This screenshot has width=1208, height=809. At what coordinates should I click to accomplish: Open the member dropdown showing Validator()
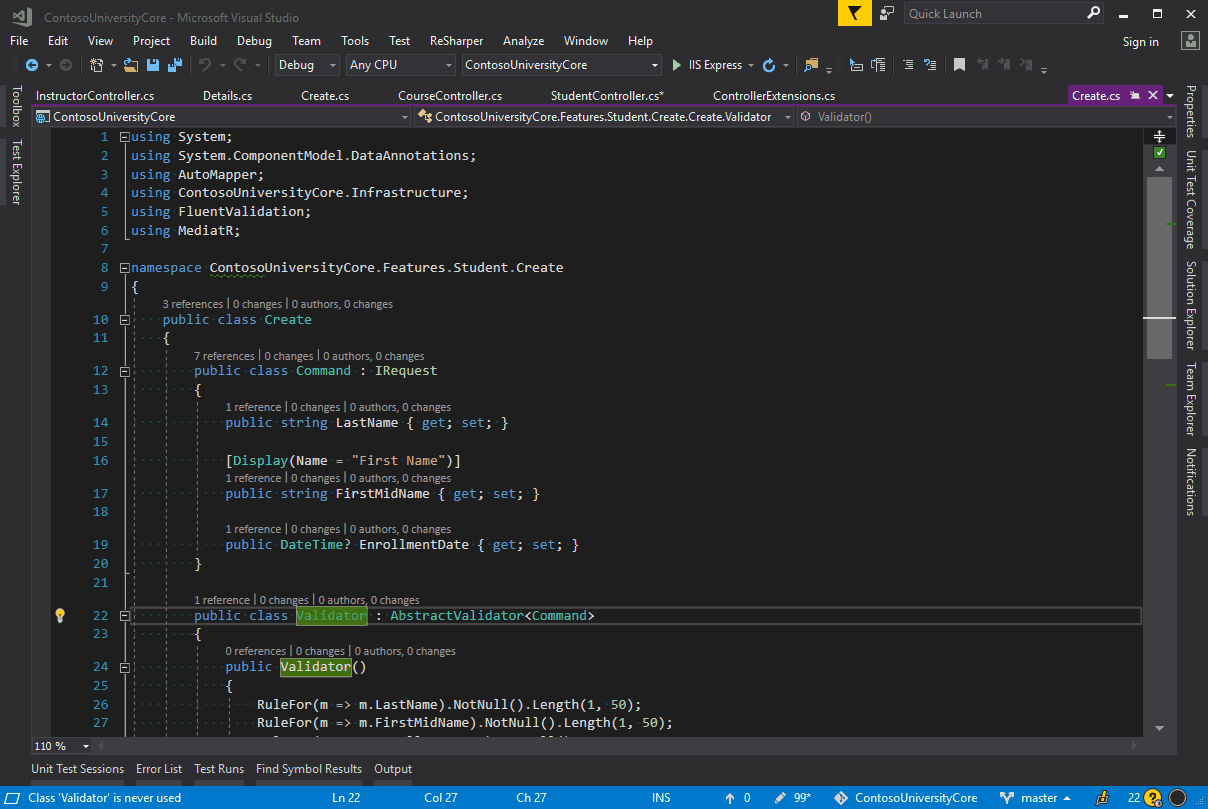(x=987, y=117)
